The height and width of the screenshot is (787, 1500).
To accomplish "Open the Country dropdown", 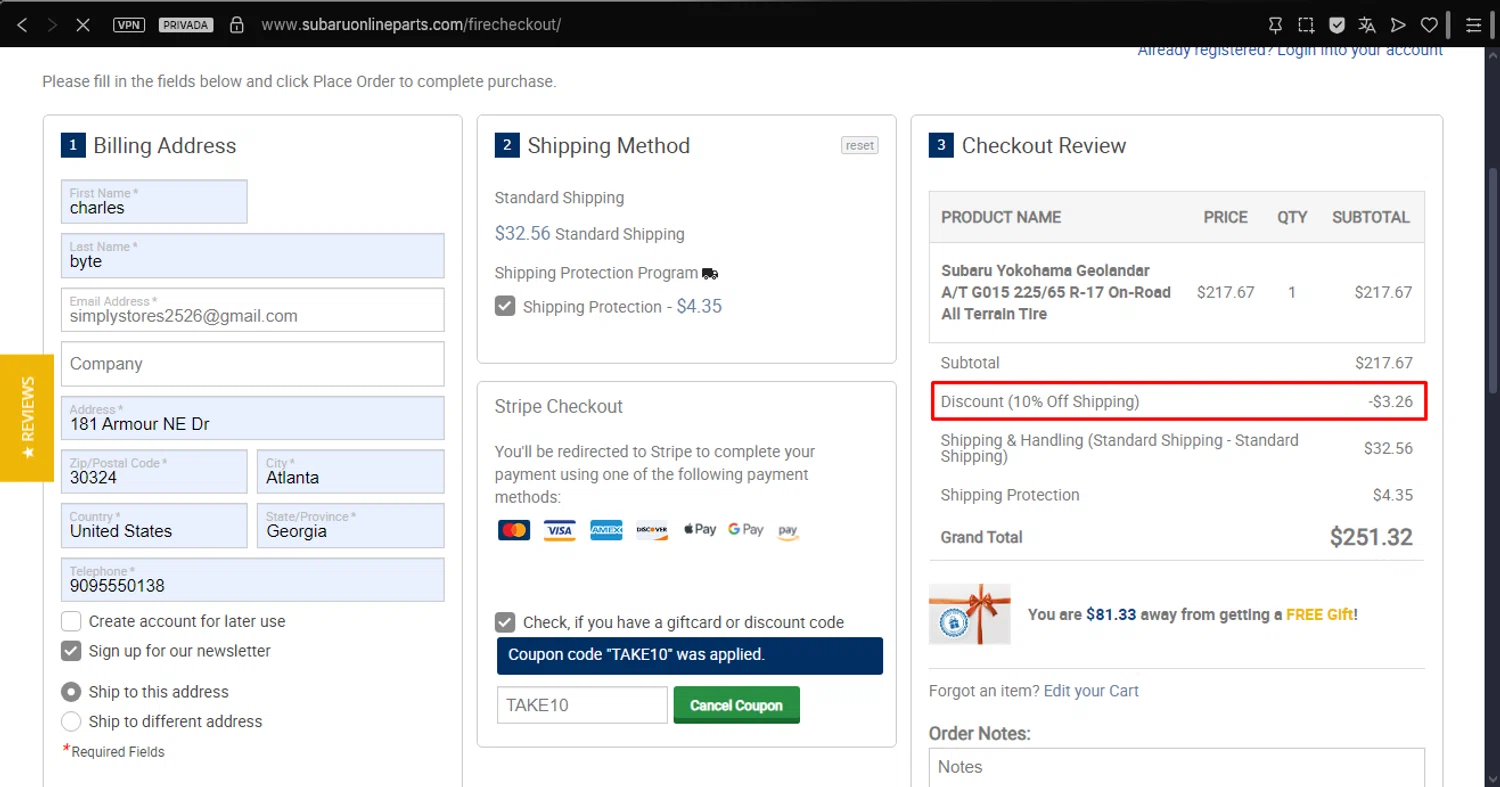I will click(154, 525).
